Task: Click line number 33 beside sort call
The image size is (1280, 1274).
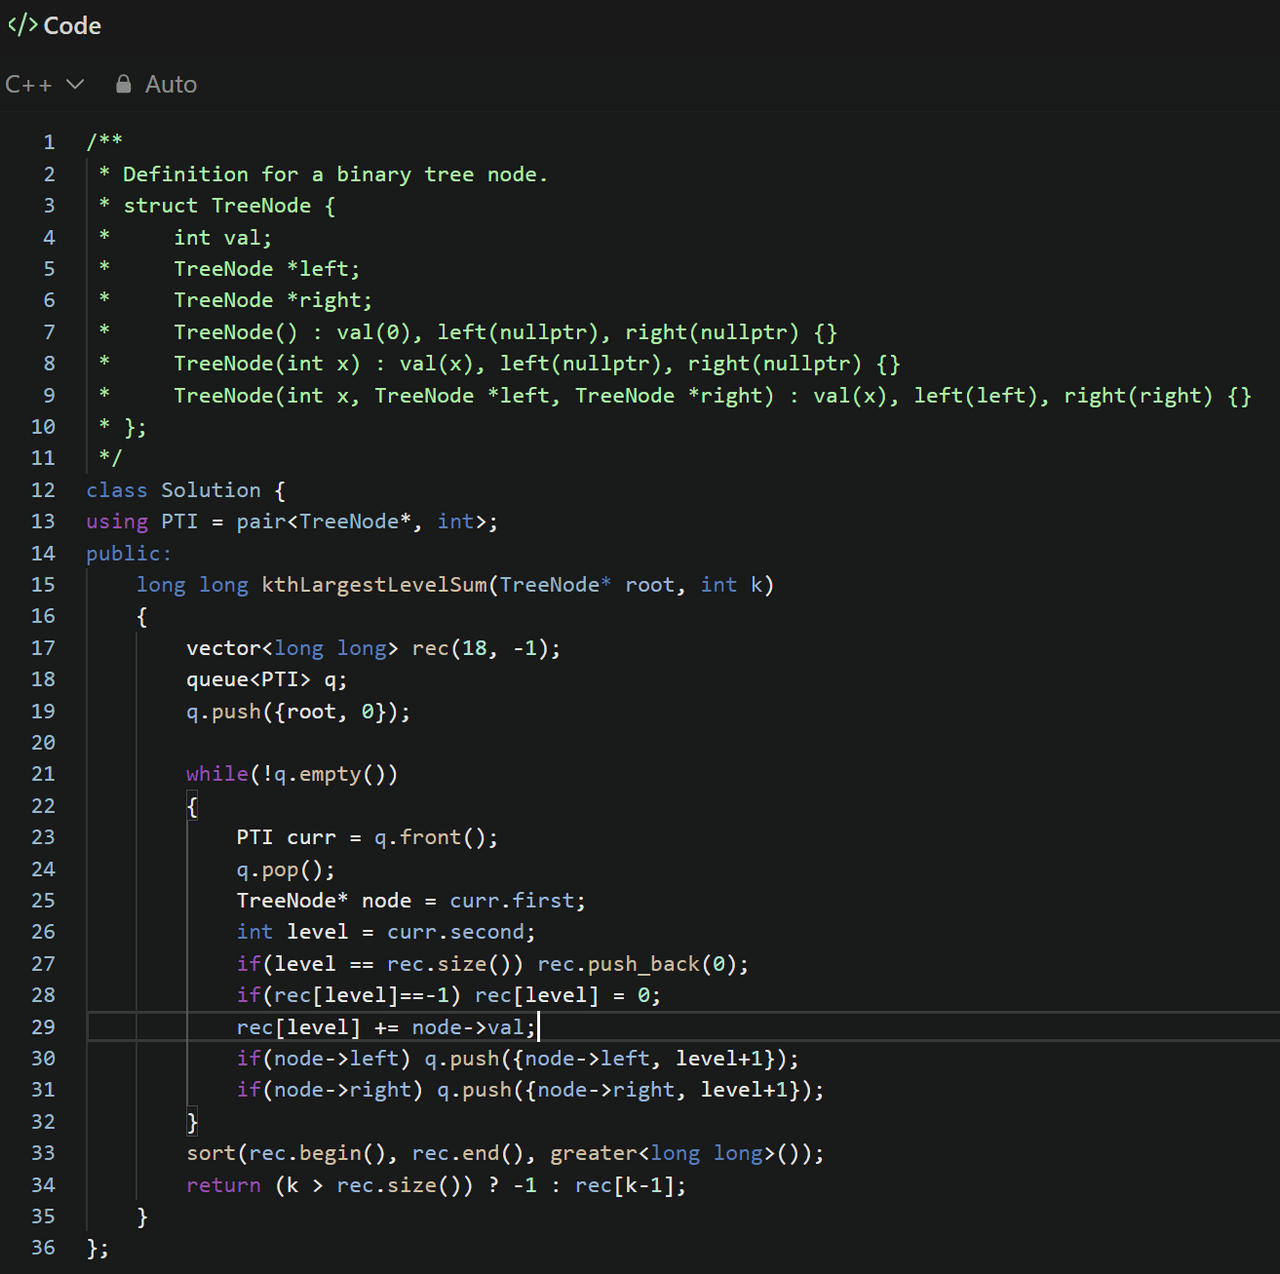Action: pos(43,1153)
